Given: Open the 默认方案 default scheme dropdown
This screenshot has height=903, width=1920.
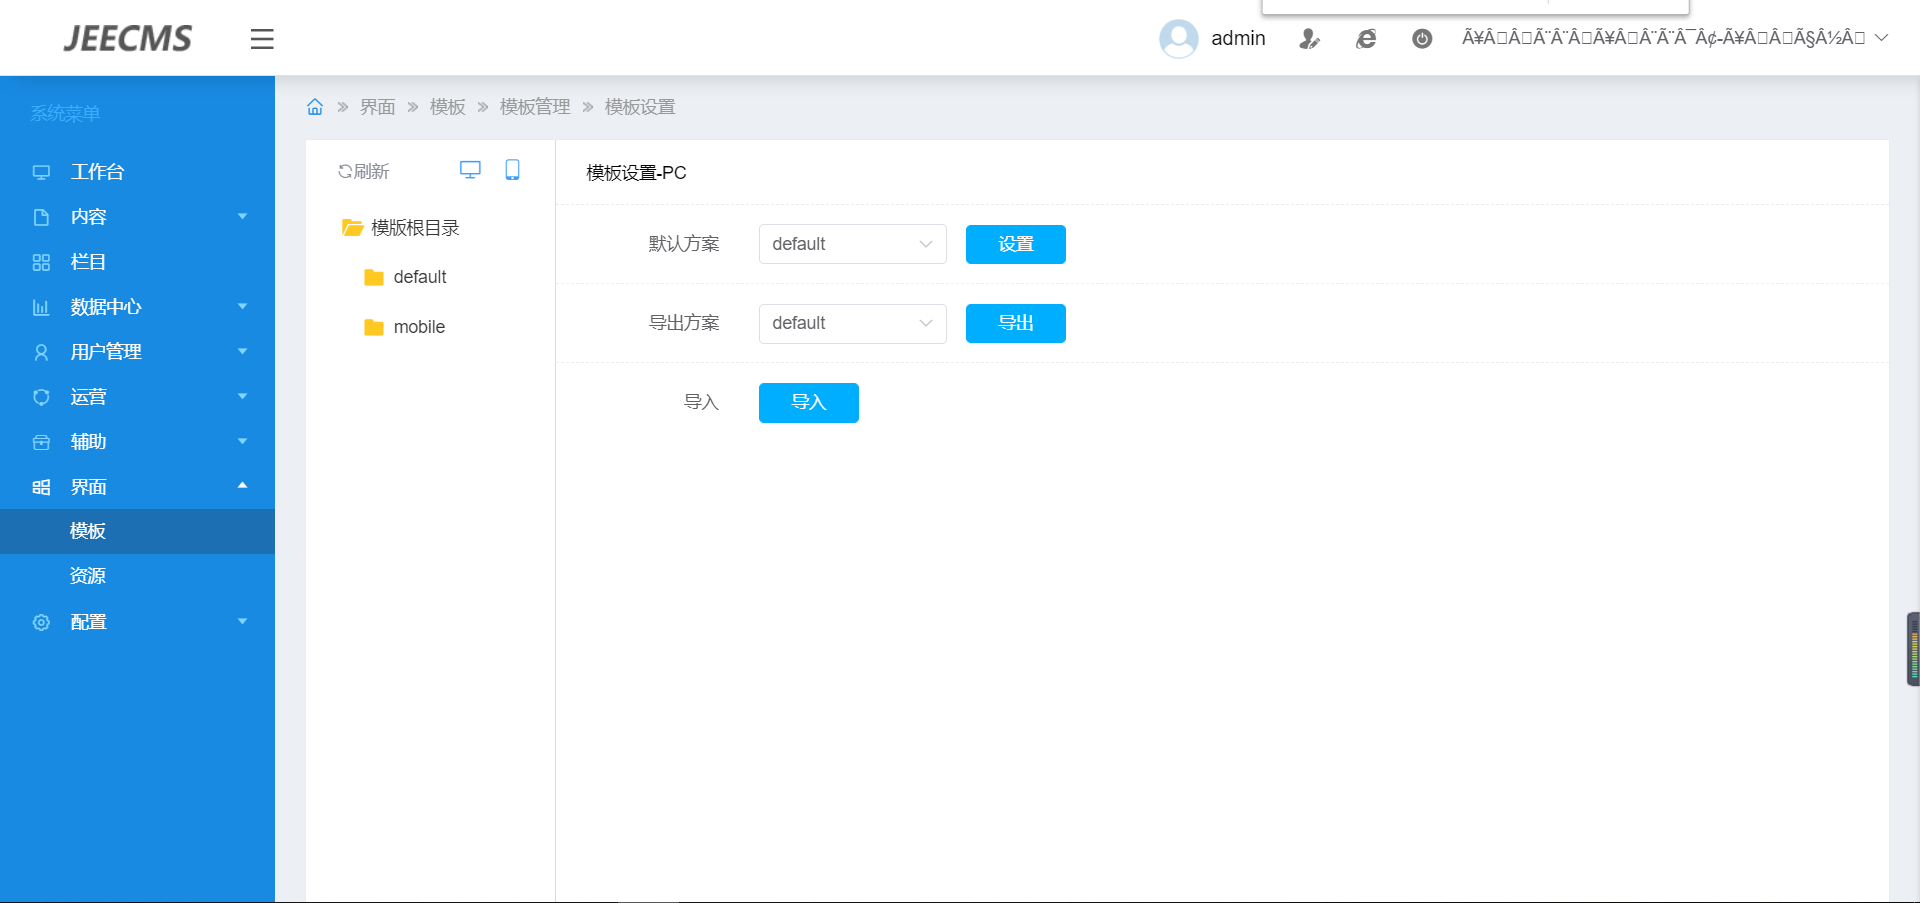Looking at the screenshot, I should point(853,244).
